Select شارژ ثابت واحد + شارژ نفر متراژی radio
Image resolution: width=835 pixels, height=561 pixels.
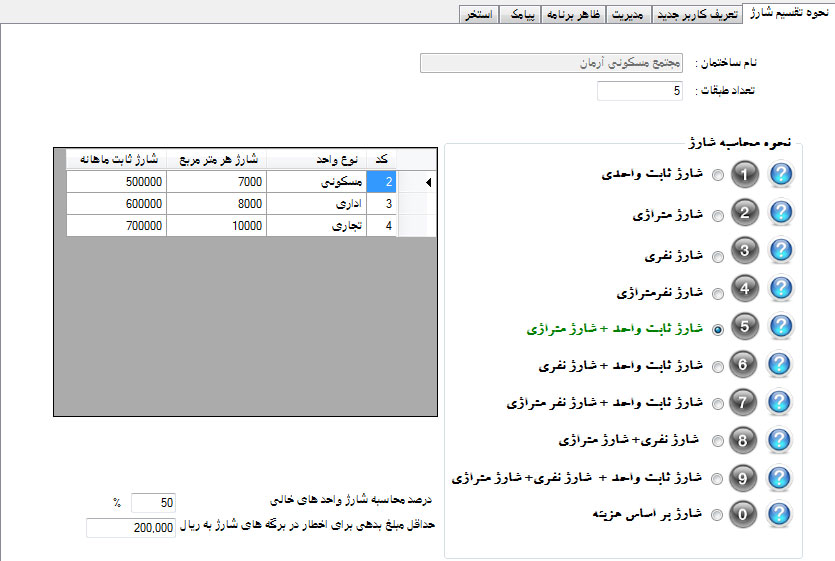(x=718, y=404)
